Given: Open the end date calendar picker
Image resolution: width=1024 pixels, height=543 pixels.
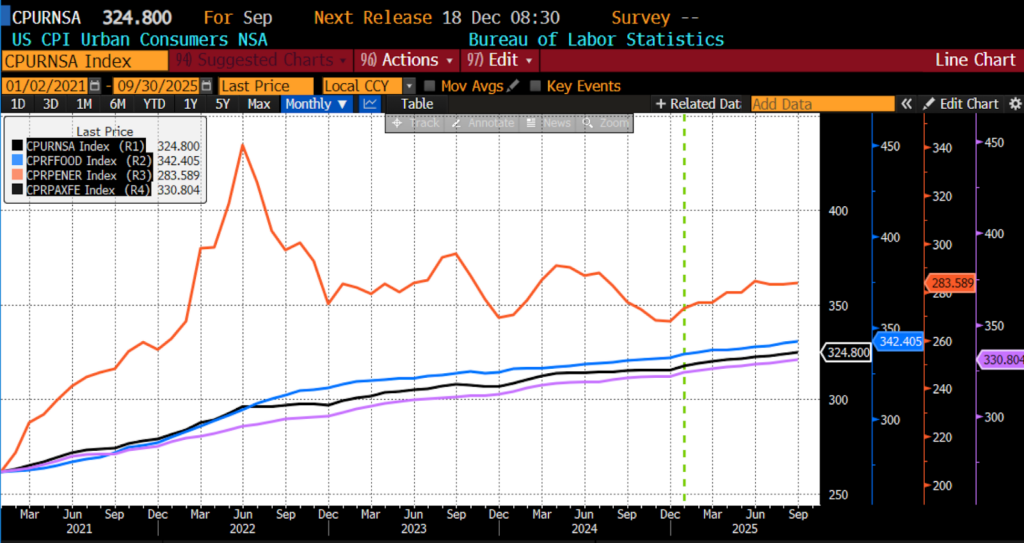Looking at the screenshot, I should [206, 86].
